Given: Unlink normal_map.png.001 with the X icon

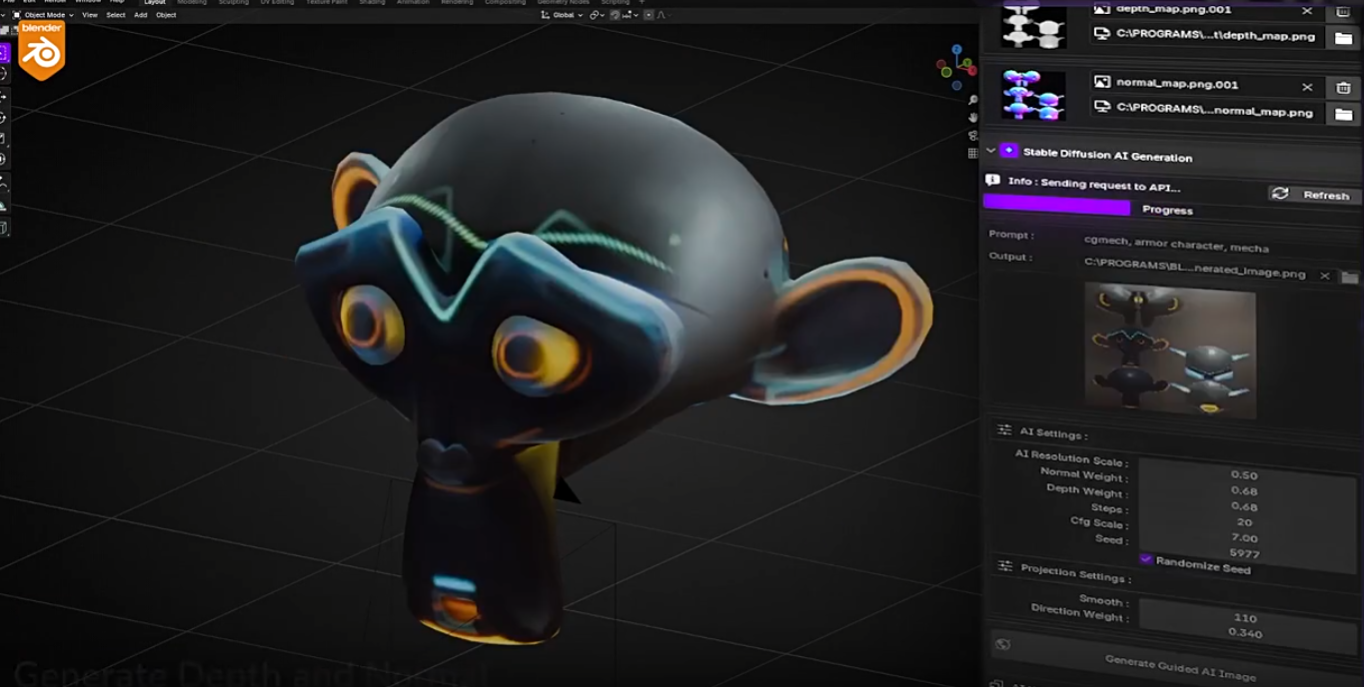Looking at the screenshot, I should coord(1307,87).
